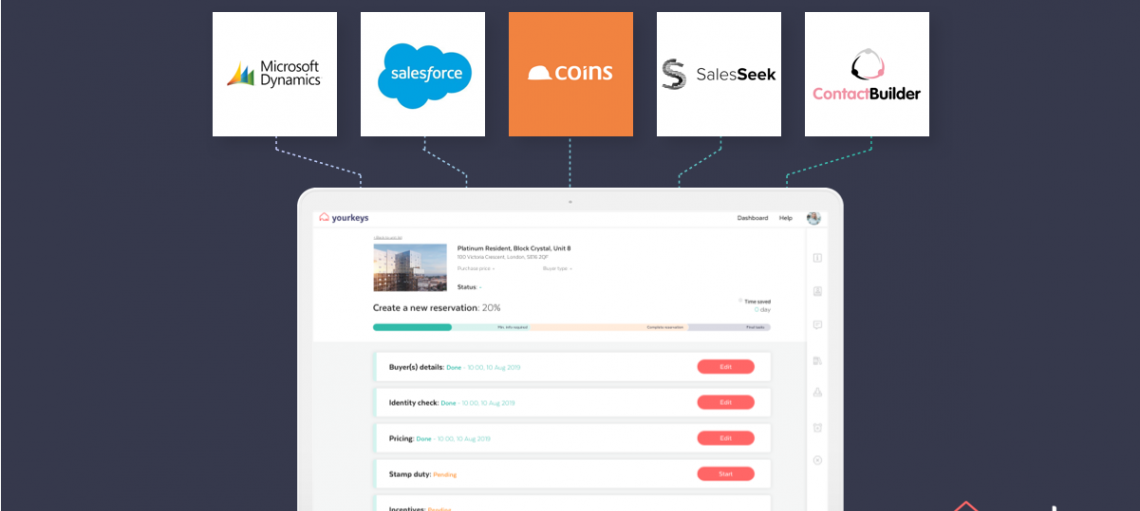The width and height of the screenshot is (1140, 511).
Task: Open the Dashboard menu item
Action: tap(752, 218)
